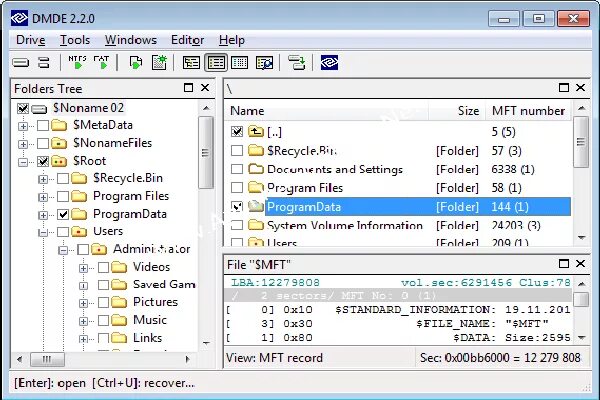Start the NTFS search tool
The height and width of the screenshot is (400, 600).
coord(78,62)
